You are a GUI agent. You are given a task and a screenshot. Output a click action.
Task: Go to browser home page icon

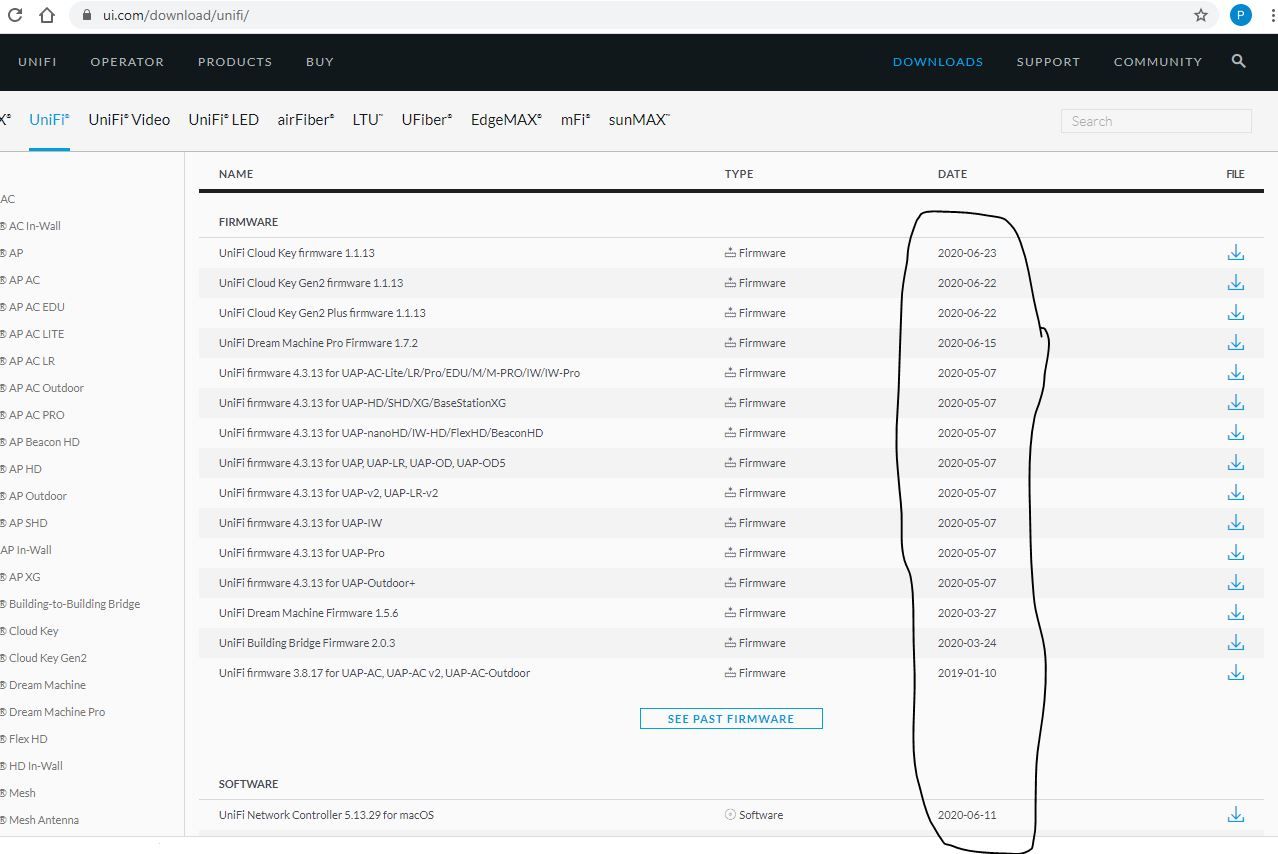[x=47, y=15]
